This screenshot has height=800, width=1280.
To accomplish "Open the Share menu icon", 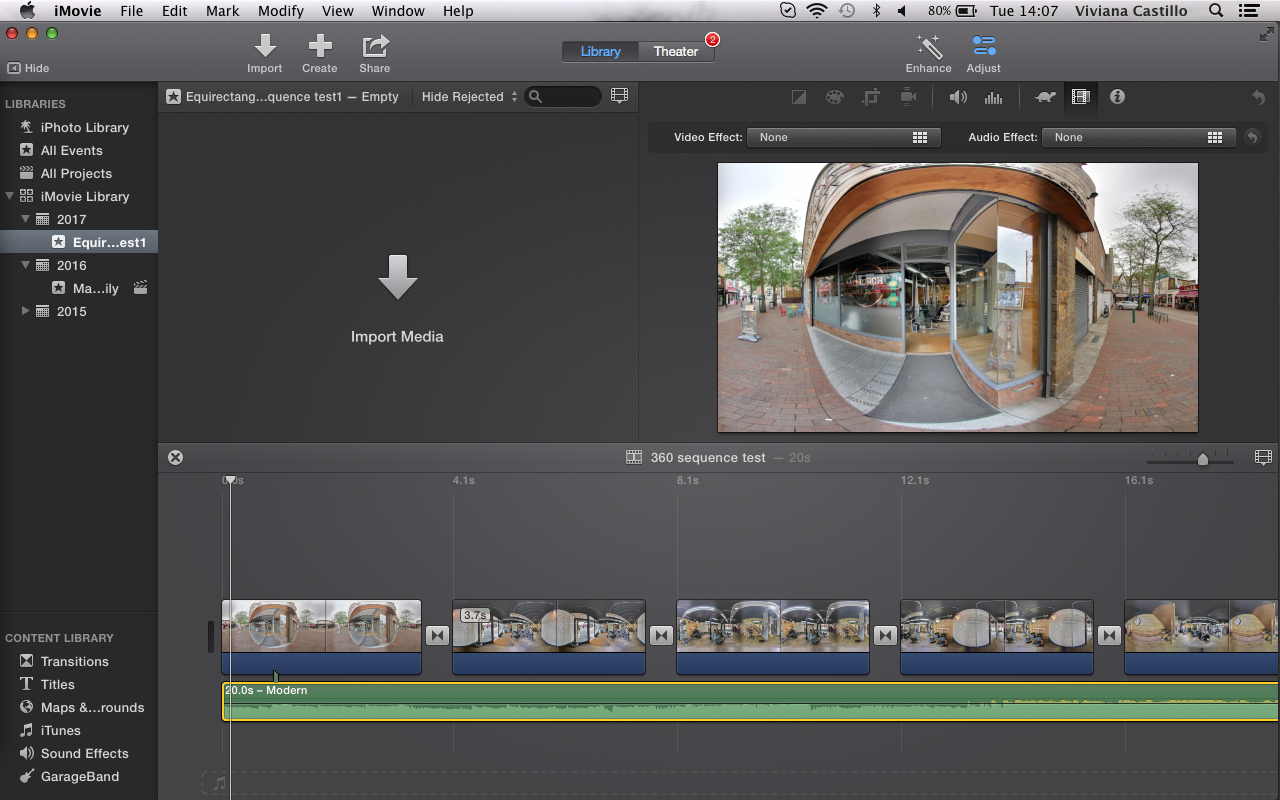I will pos(375,46).
